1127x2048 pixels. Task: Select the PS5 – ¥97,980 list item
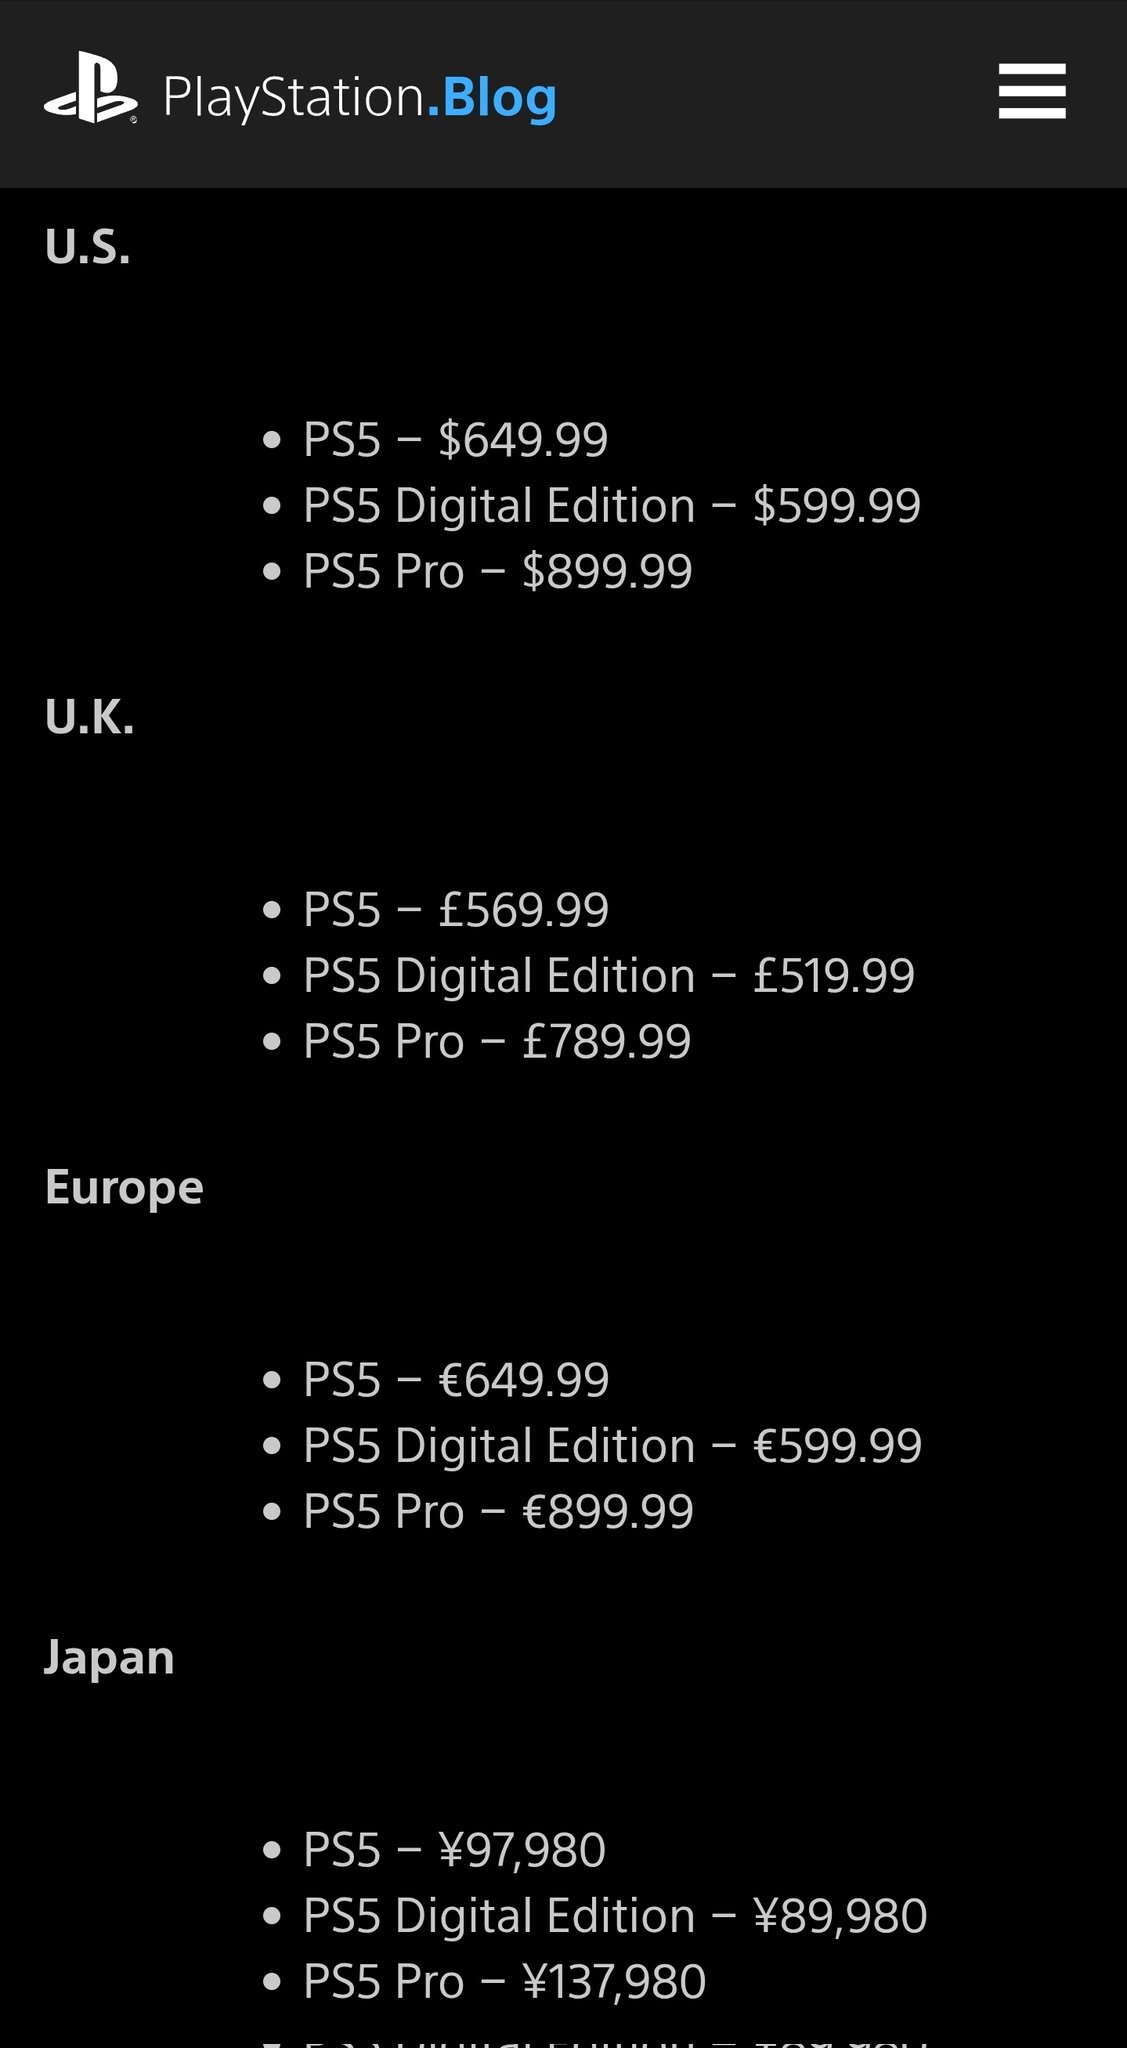[x=454, y=1849]
